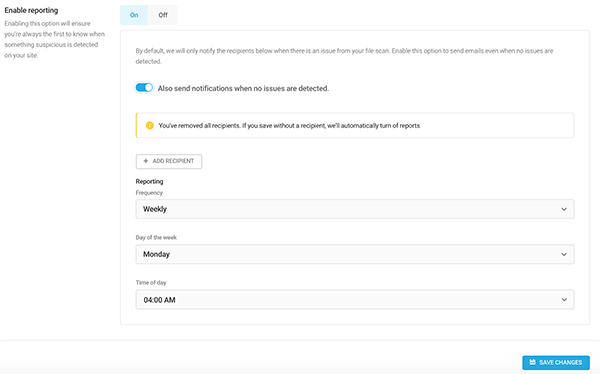Viewport: 600px width, 374px height.
Task: Click the 'Reporting' section label
Action: 149,181
